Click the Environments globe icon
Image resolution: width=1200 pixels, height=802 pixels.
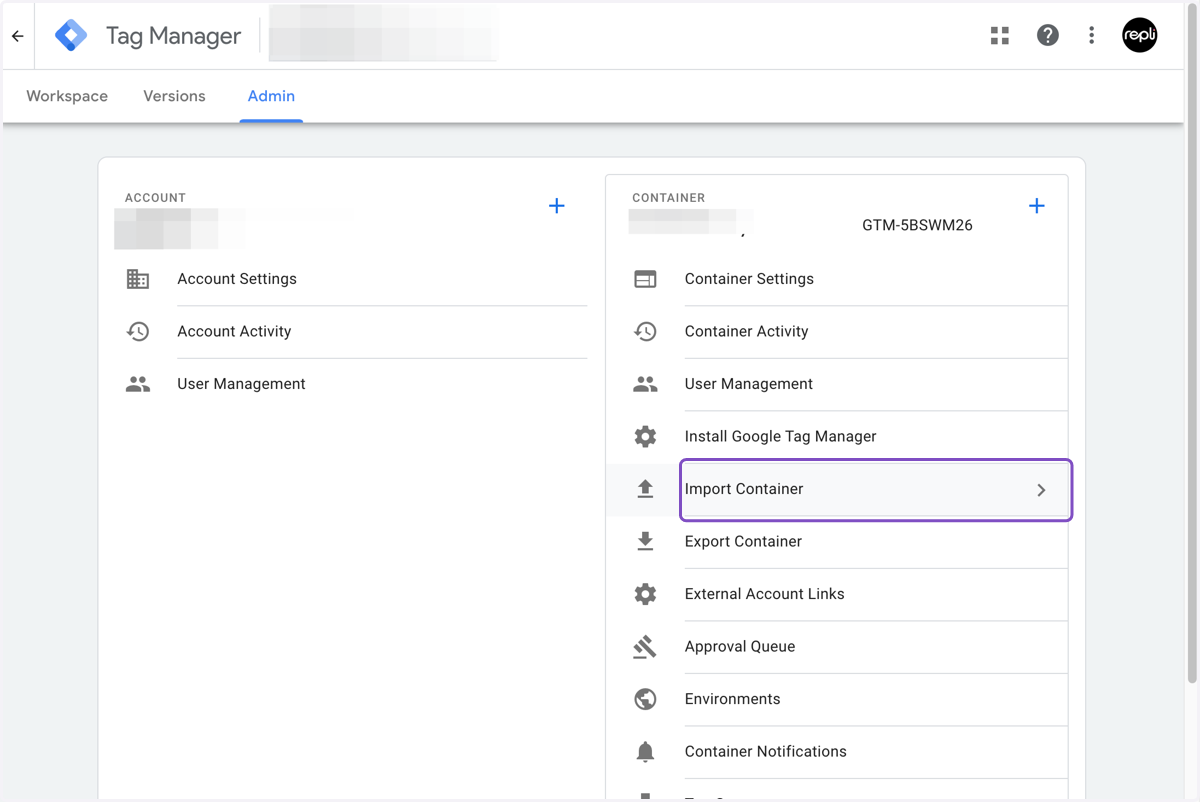click(645, 699)
